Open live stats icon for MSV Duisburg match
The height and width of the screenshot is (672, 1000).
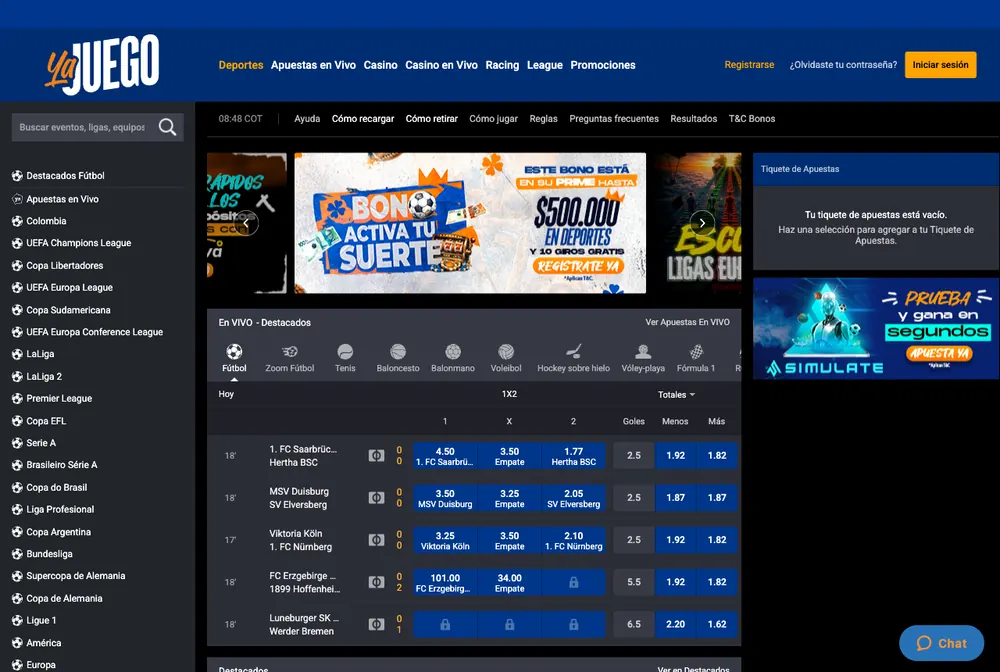coord(376,498)
